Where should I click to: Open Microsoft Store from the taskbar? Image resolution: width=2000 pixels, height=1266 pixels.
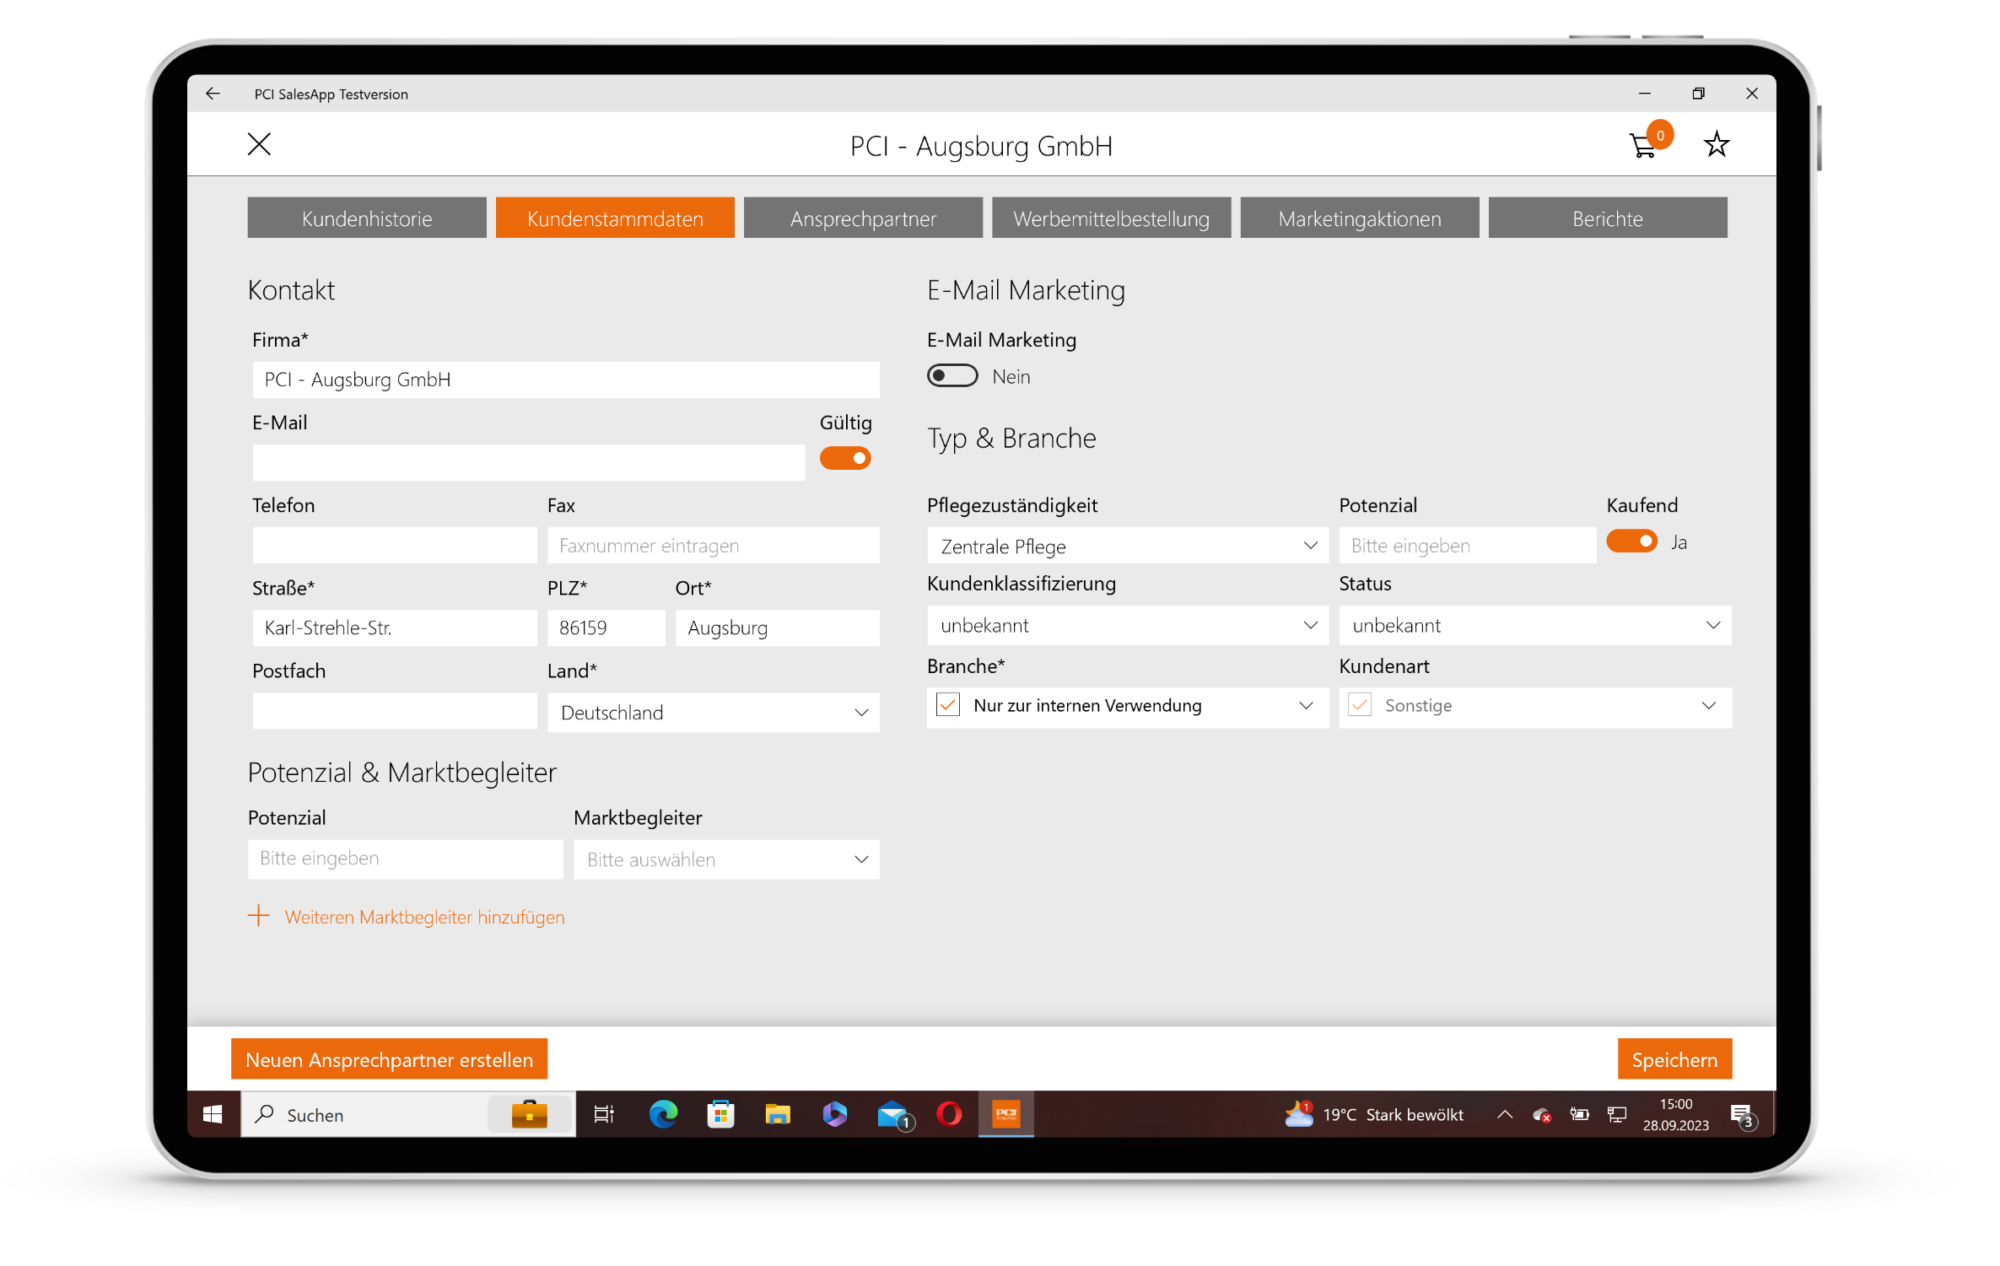720,1114
